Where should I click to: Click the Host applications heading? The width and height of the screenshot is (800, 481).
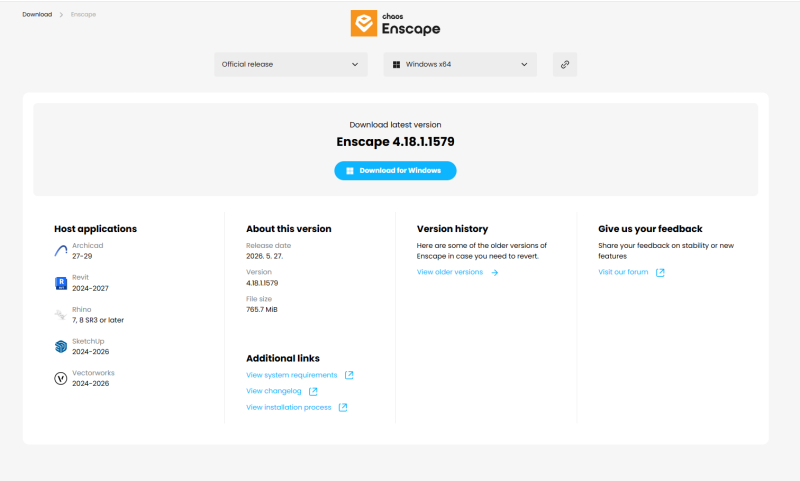tap(95, 229)
